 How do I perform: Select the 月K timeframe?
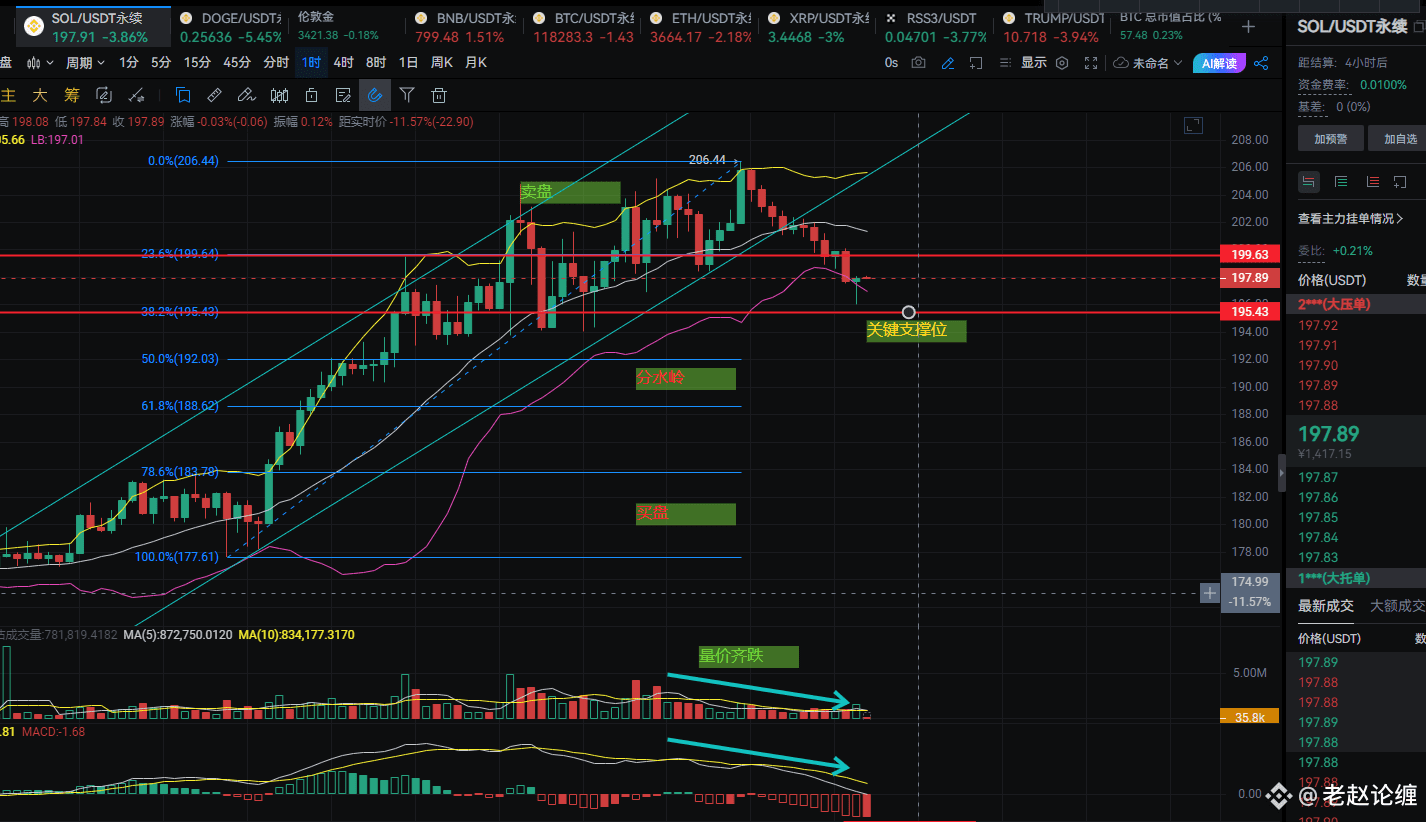pos(476,63)
